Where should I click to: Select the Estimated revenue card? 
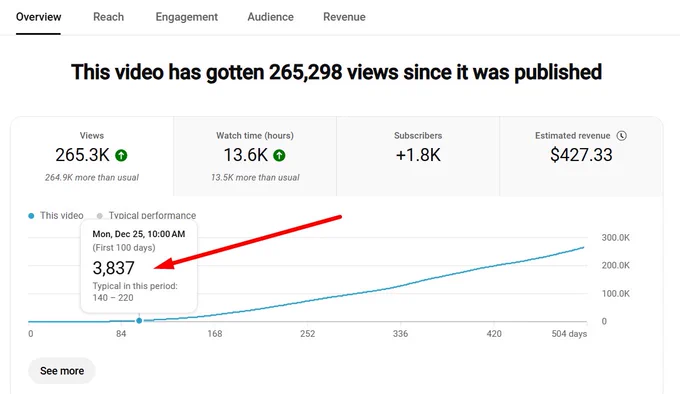(x=581, y=156)
